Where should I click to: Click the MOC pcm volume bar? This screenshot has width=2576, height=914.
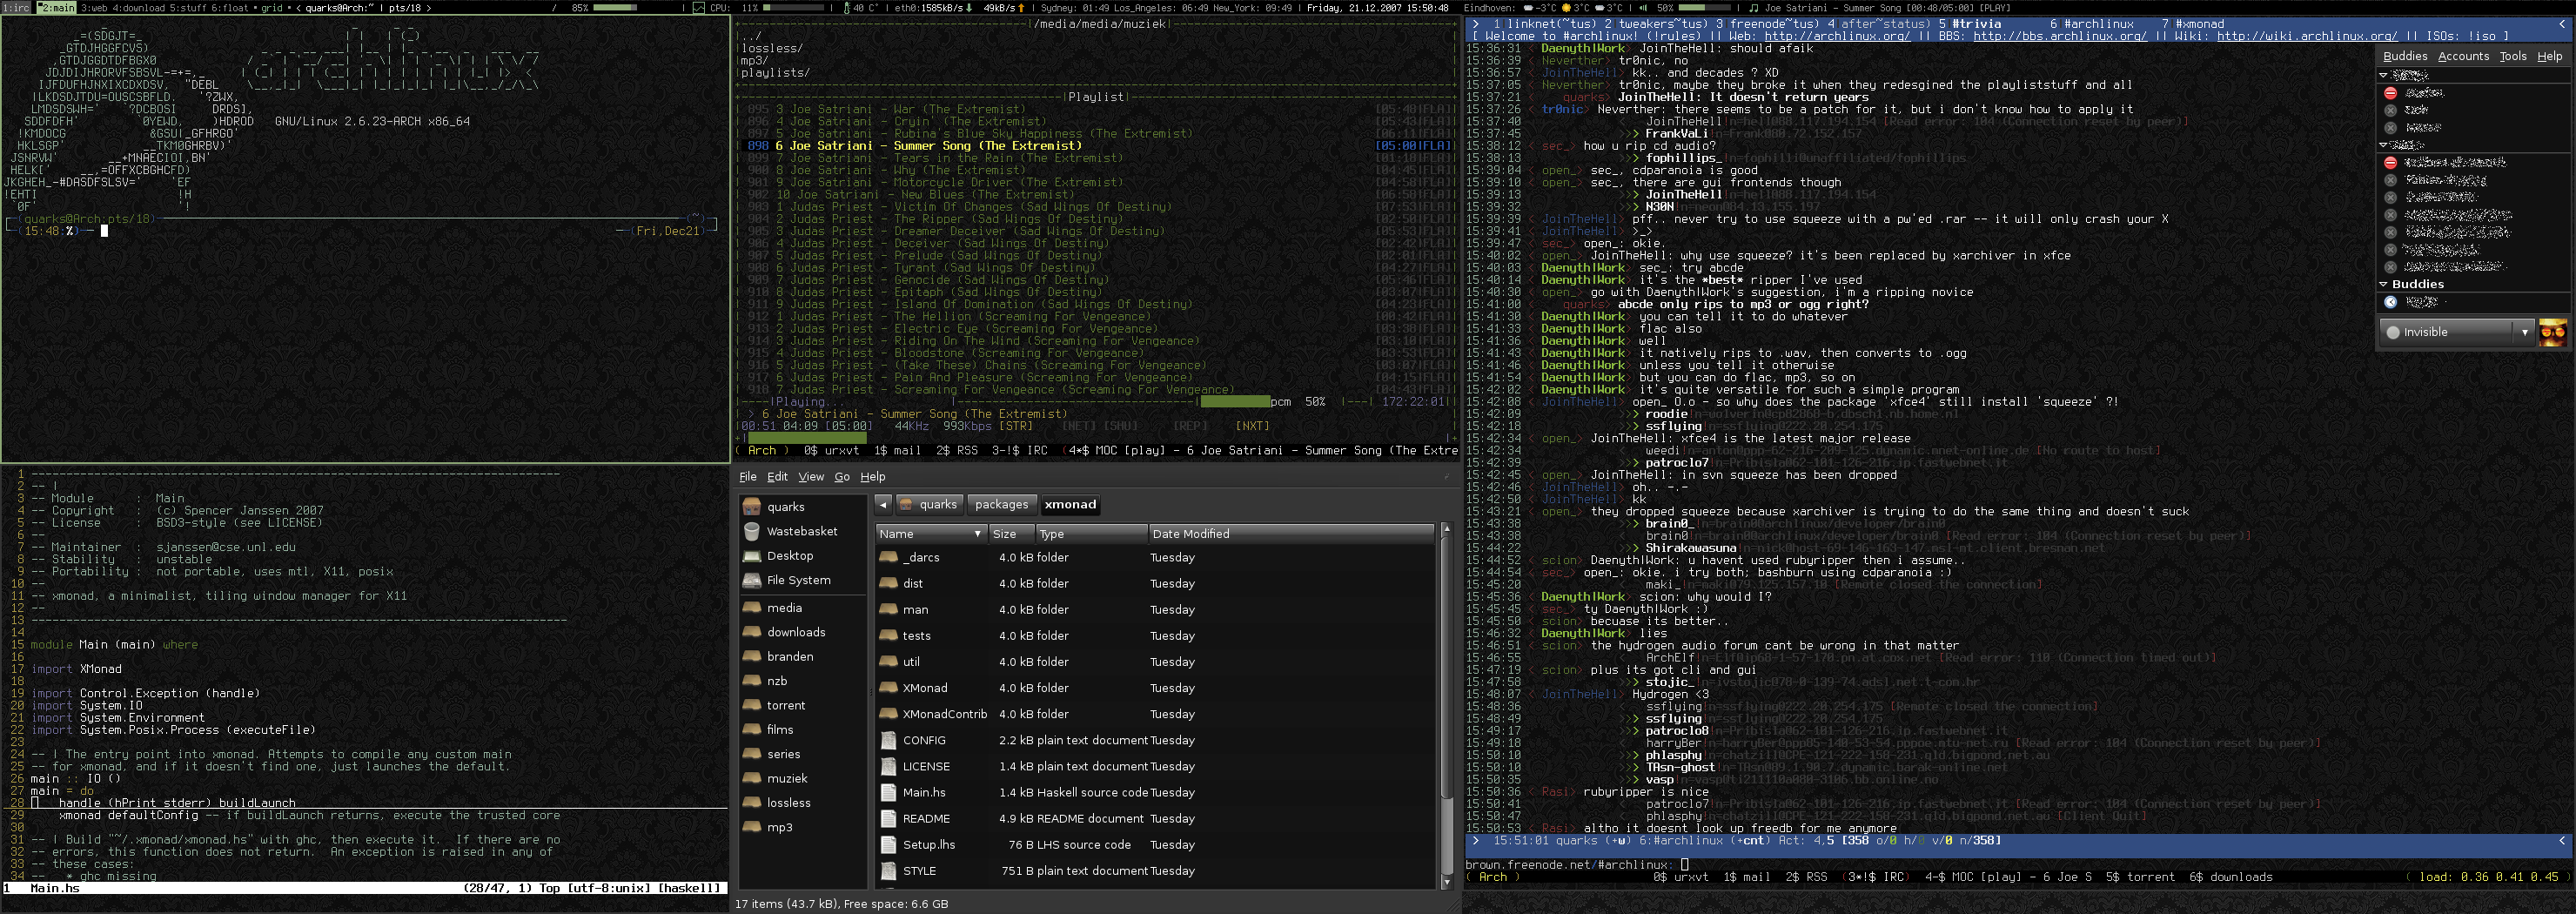click(x=1235, y=402)
